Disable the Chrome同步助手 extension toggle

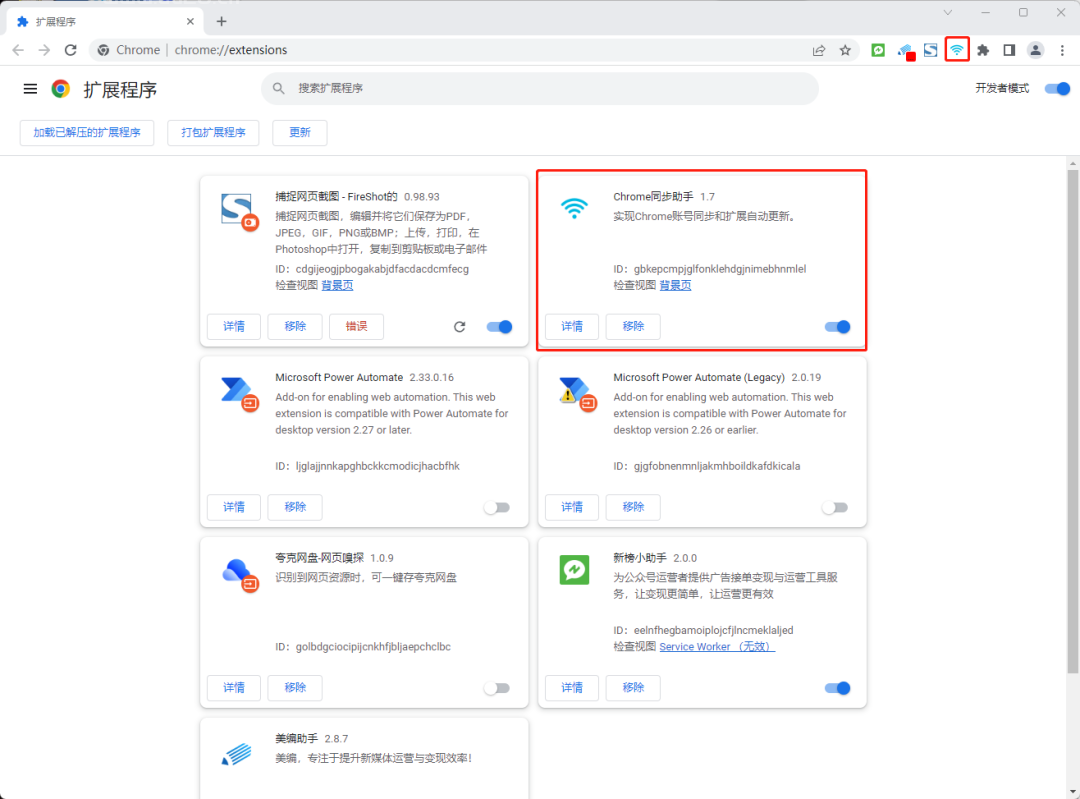838,326
